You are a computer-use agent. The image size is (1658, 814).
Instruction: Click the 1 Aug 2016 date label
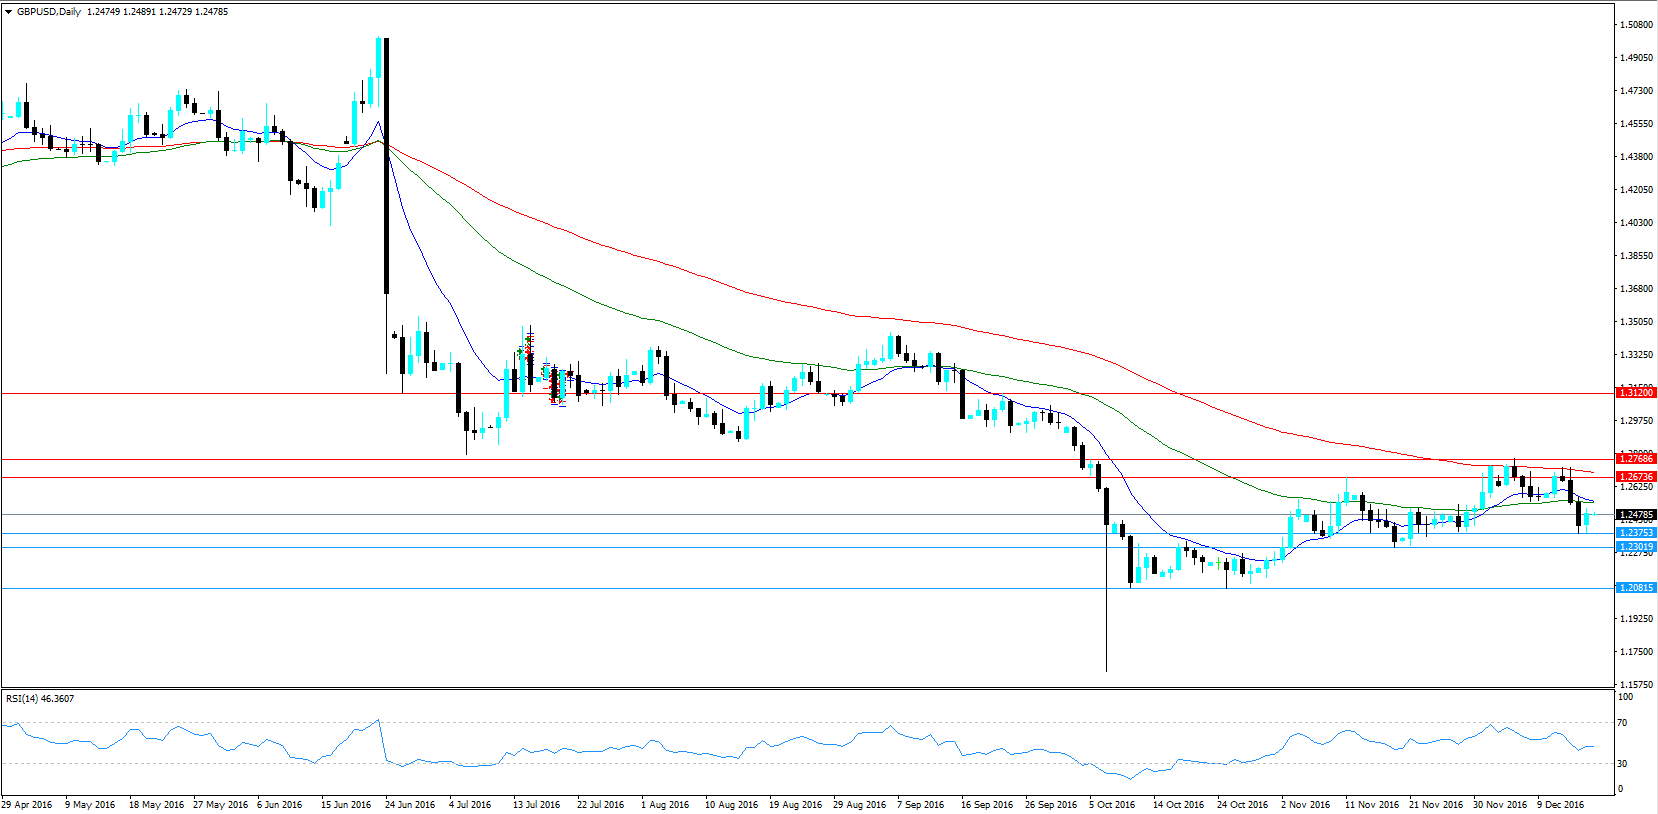(666, 804)
